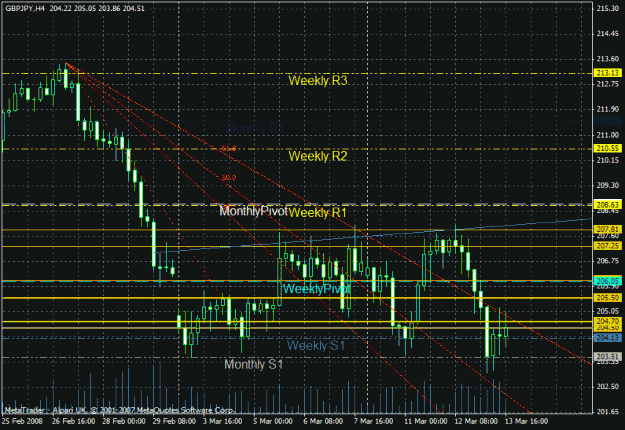Click the 25 Feb 2008 date label
The width and height of the screenshot is (625, 430).
(x=20, y=421)
